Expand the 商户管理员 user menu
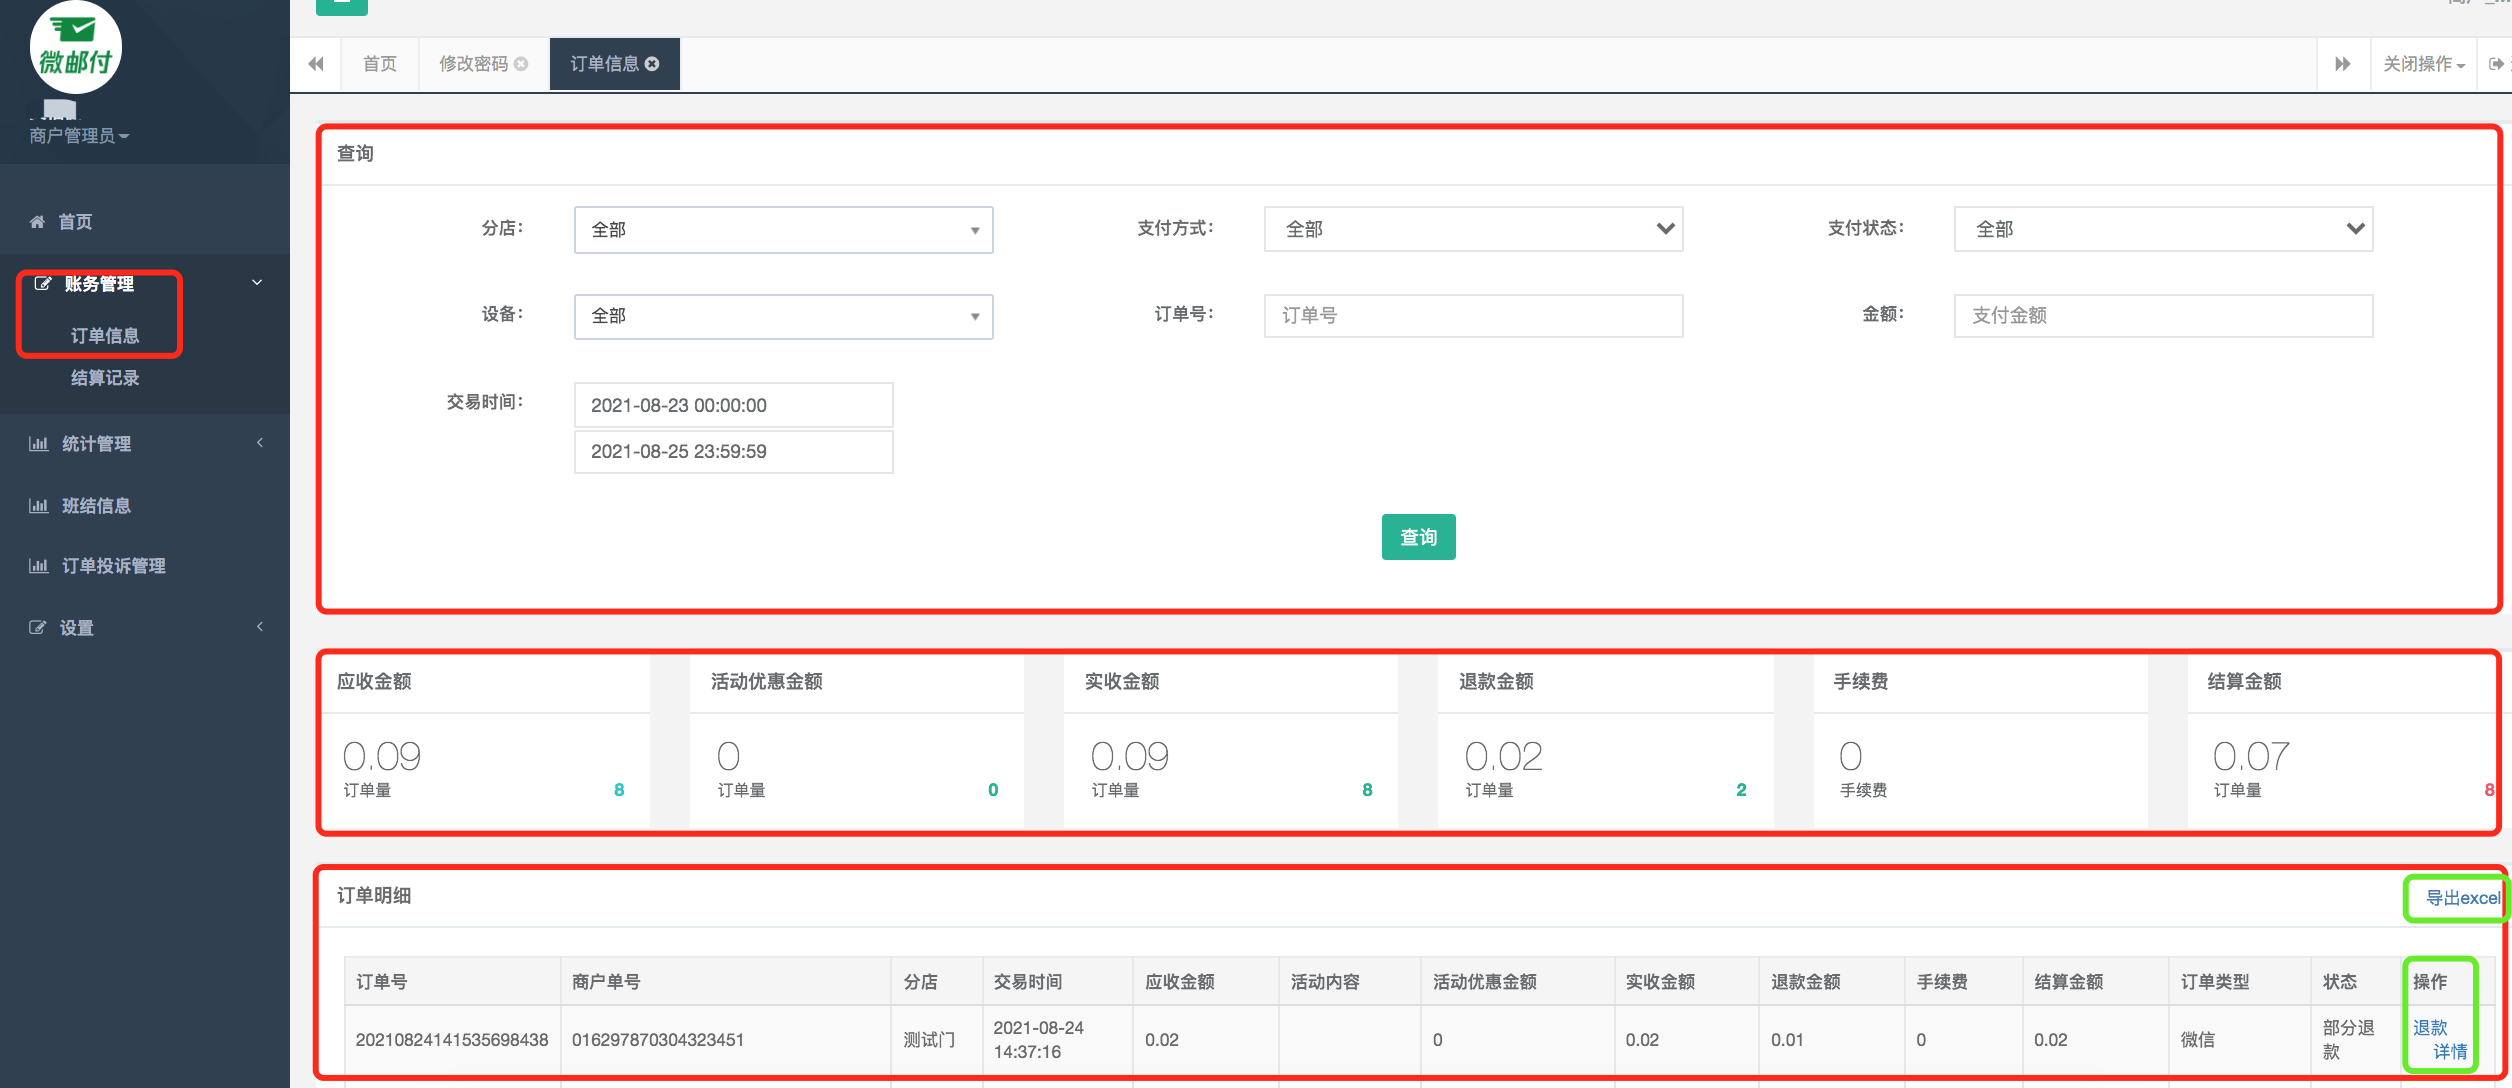This screenshot has height=1088, width=2512. tap(79, 136)
